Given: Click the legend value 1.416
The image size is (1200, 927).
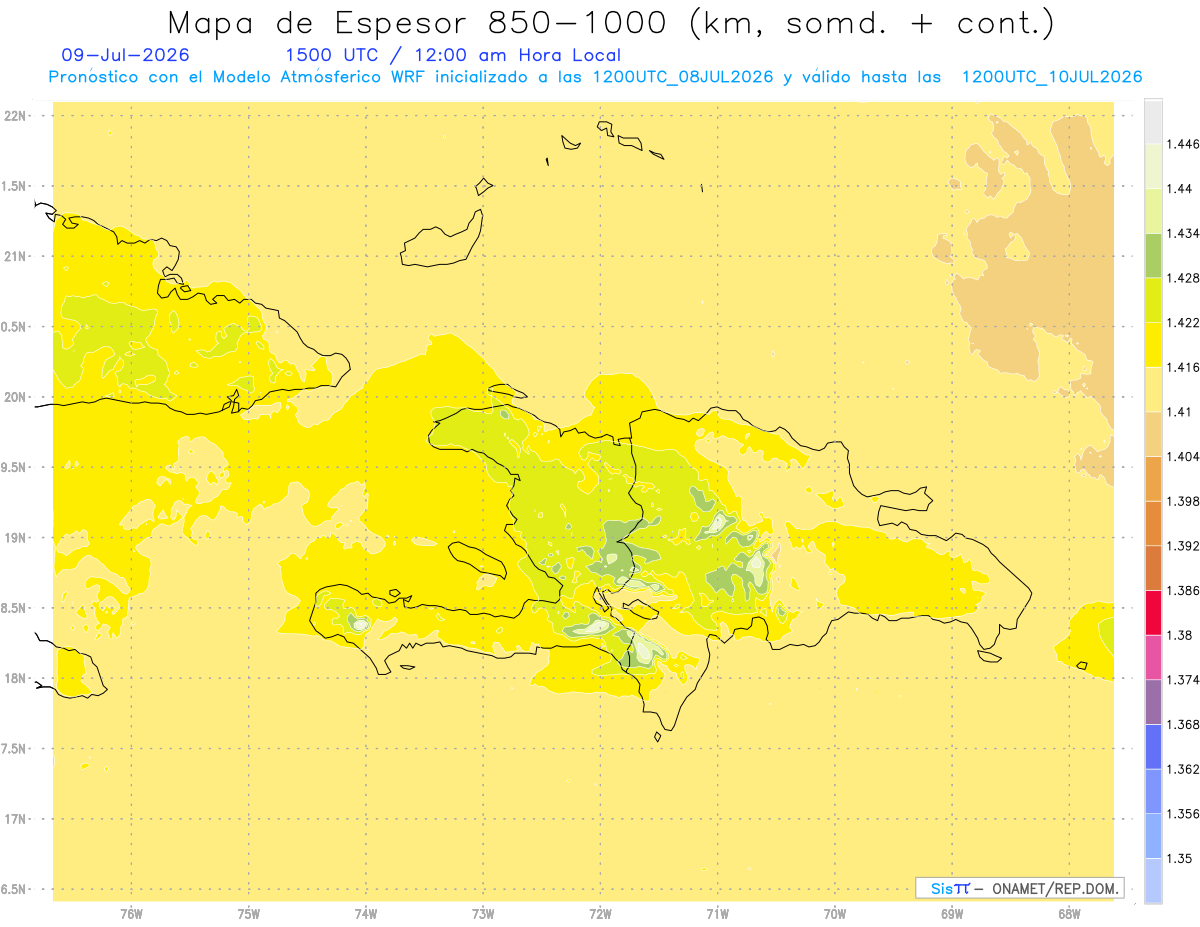Looking at the screenshot, I should click(1182, 367).
